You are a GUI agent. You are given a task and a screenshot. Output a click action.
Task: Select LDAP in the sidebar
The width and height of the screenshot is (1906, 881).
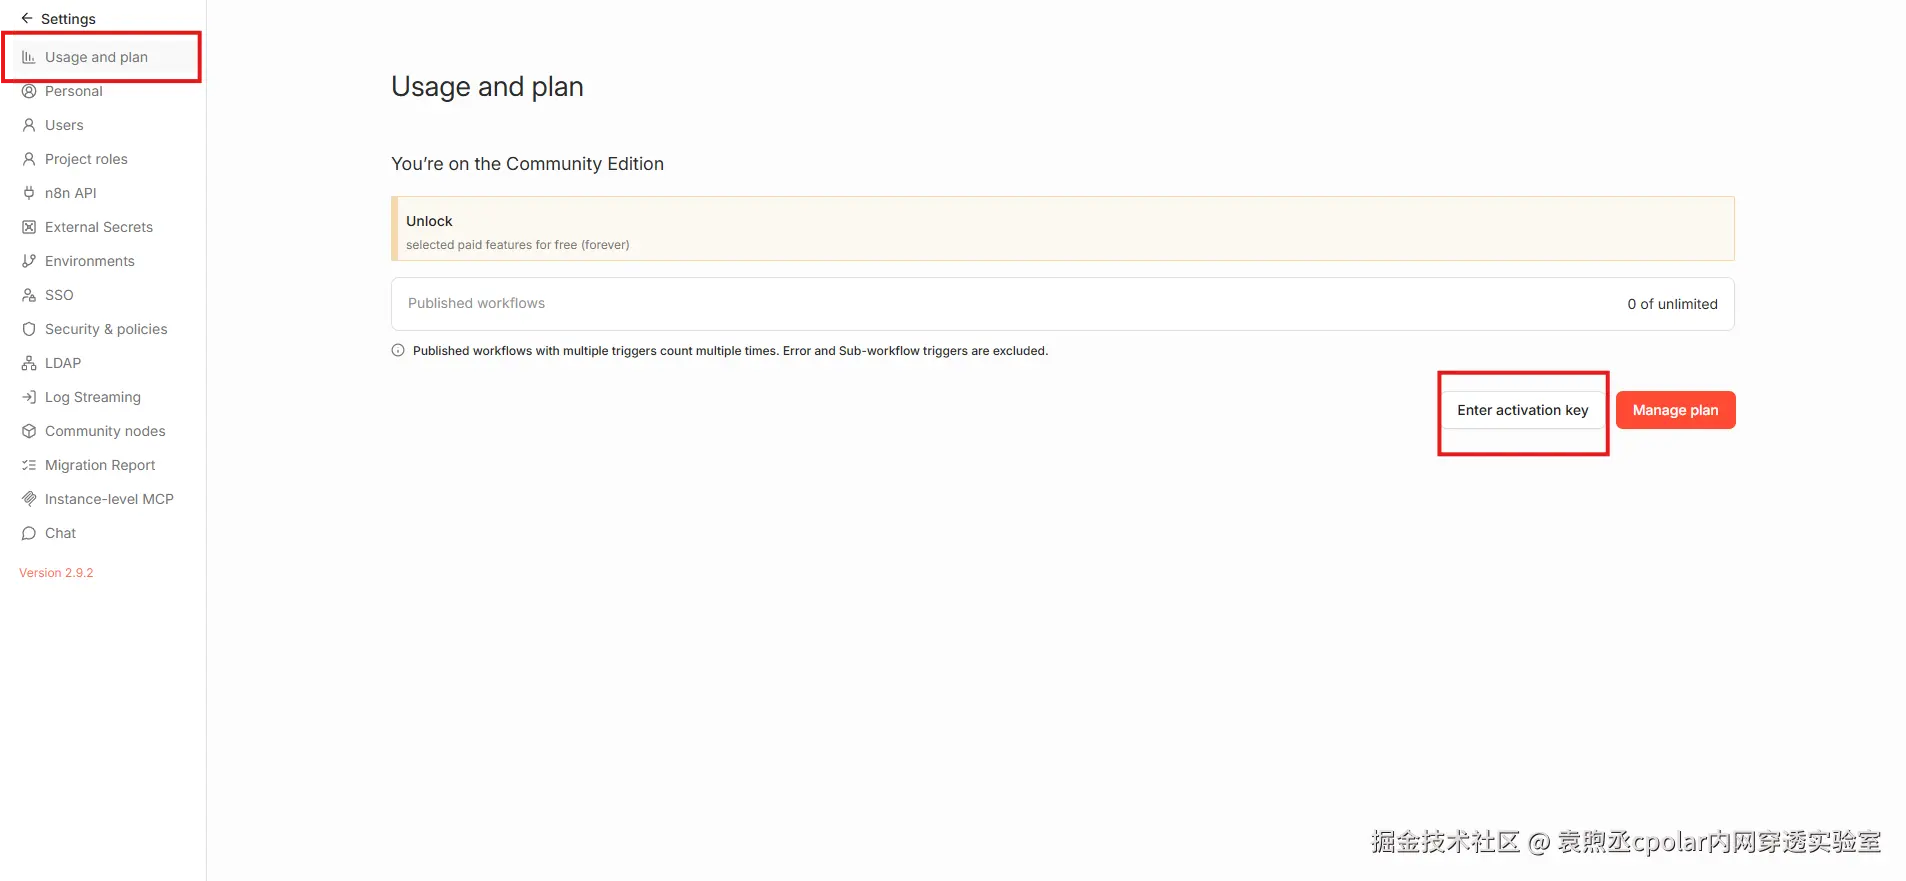click(x=63, y=363)
